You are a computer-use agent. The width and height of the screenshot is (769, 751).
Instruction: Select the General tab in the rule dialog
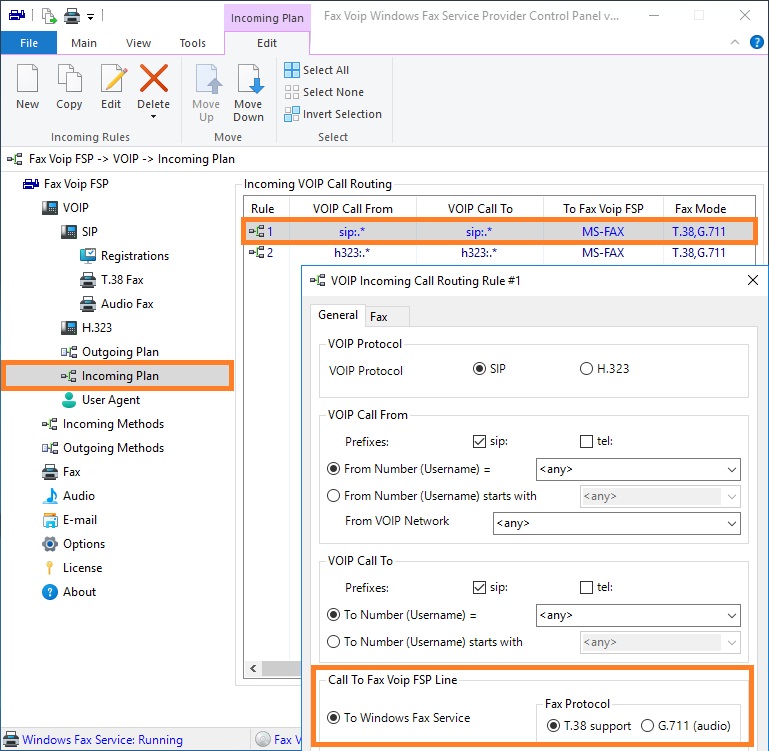(338, 315)
